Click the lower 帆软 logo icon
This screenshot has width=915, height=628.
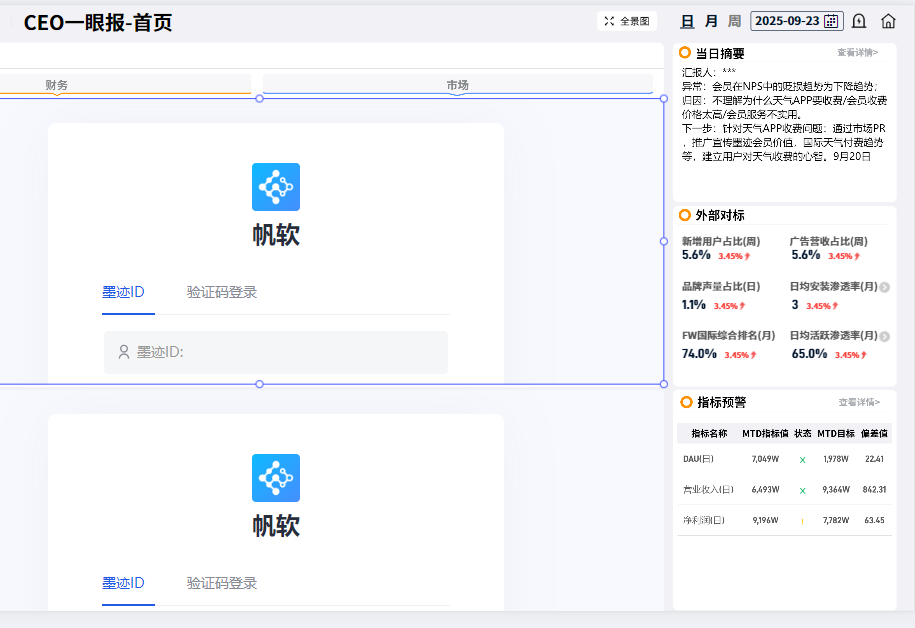[x=276, y=478]
